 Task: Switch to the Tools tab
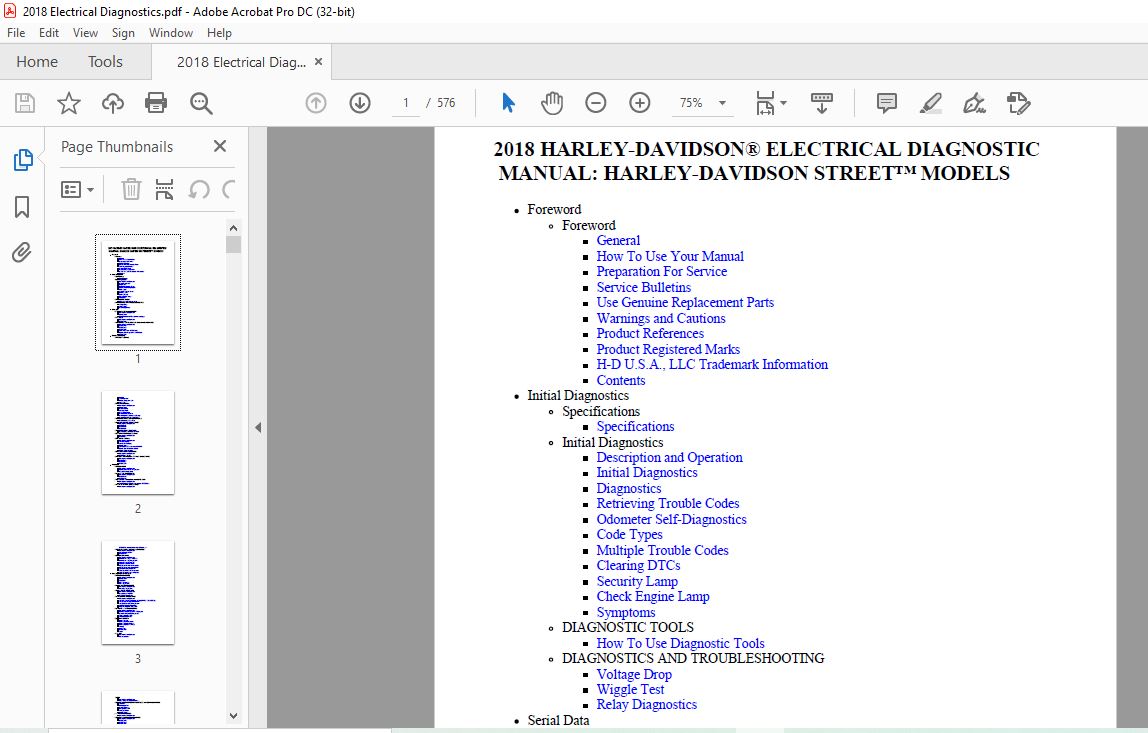pos(105,62)
